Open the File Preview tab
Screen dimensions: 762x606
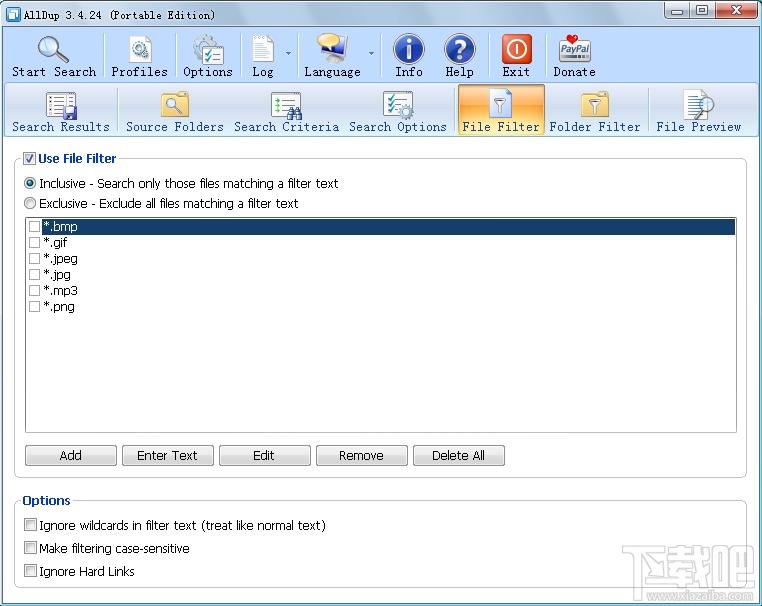tap(698, 111)
